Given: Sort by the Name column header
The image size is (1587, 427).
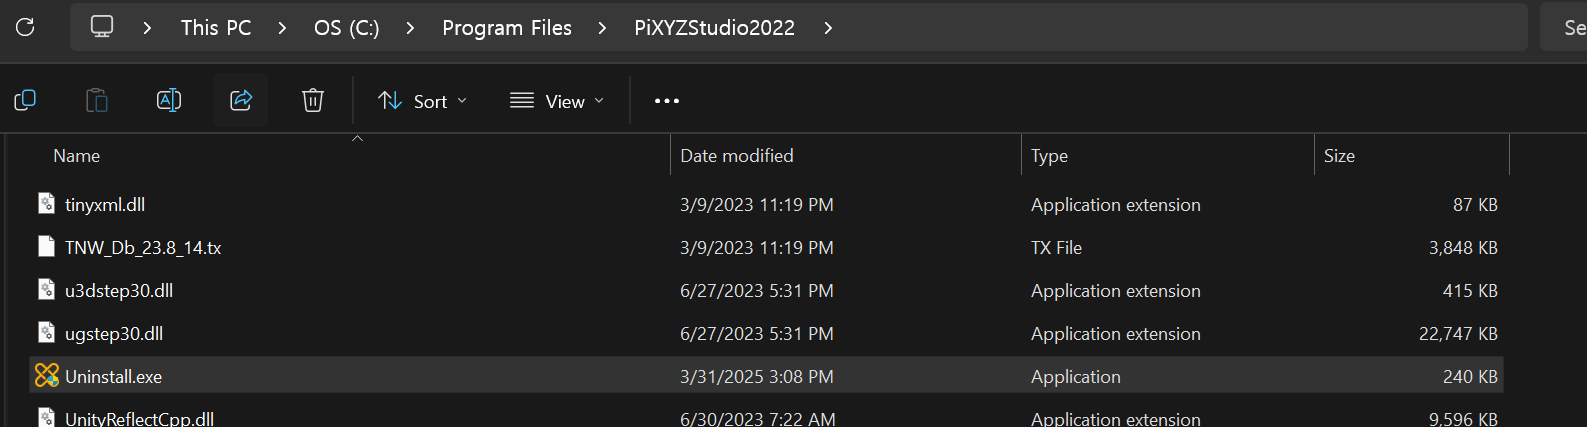Looking at the screenshot, I should [76, 155].
